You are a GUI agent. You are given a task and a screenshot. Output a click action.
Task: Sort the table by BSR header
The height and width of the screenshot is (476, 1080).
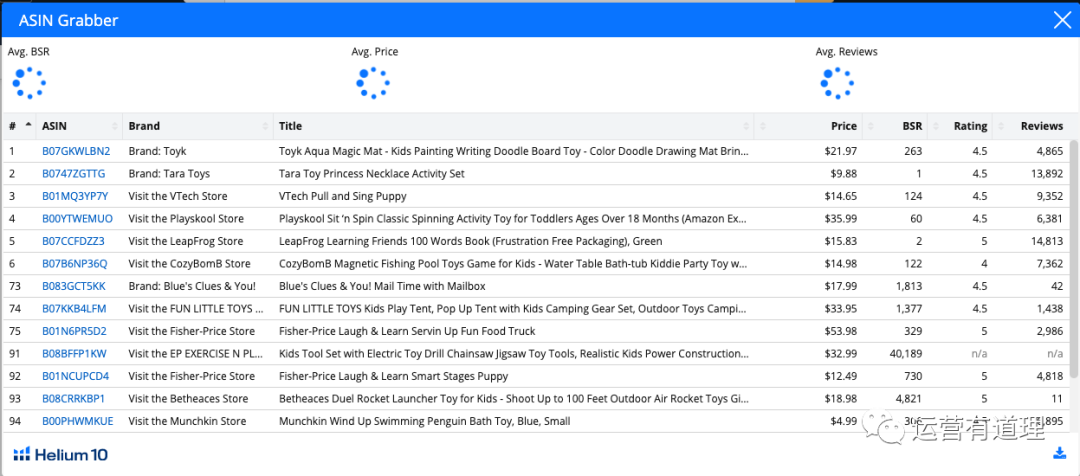click(911, 127)
